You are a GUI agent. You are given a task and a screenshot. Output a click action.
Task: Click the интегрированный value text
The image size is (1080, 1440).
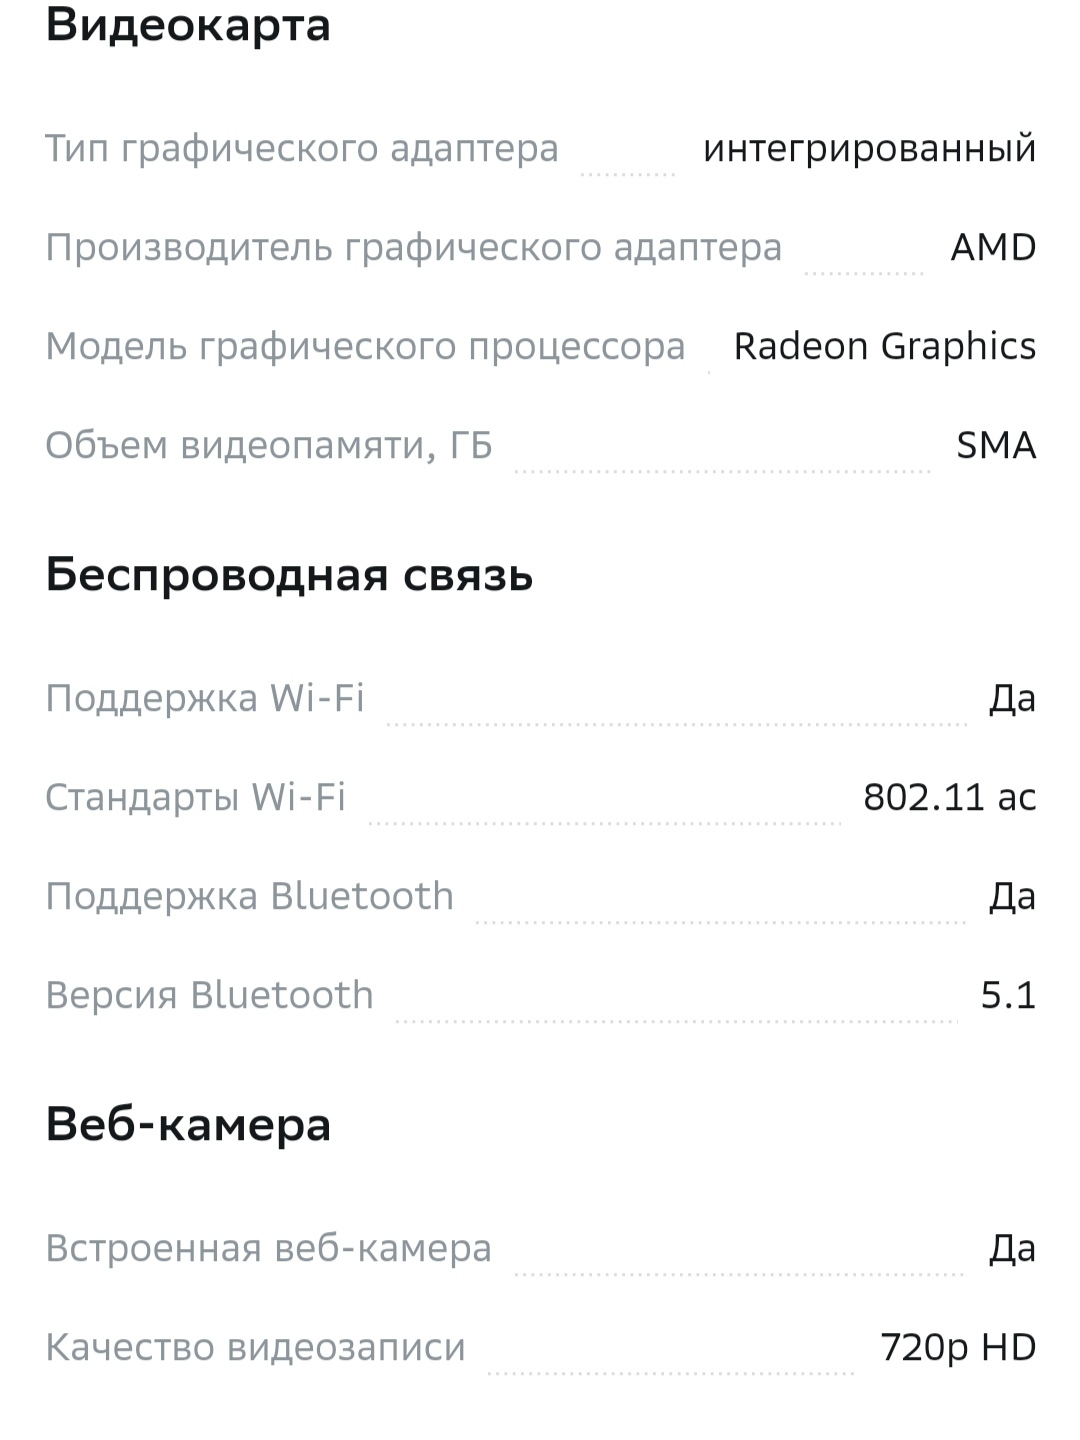click(x=869, y=148)
